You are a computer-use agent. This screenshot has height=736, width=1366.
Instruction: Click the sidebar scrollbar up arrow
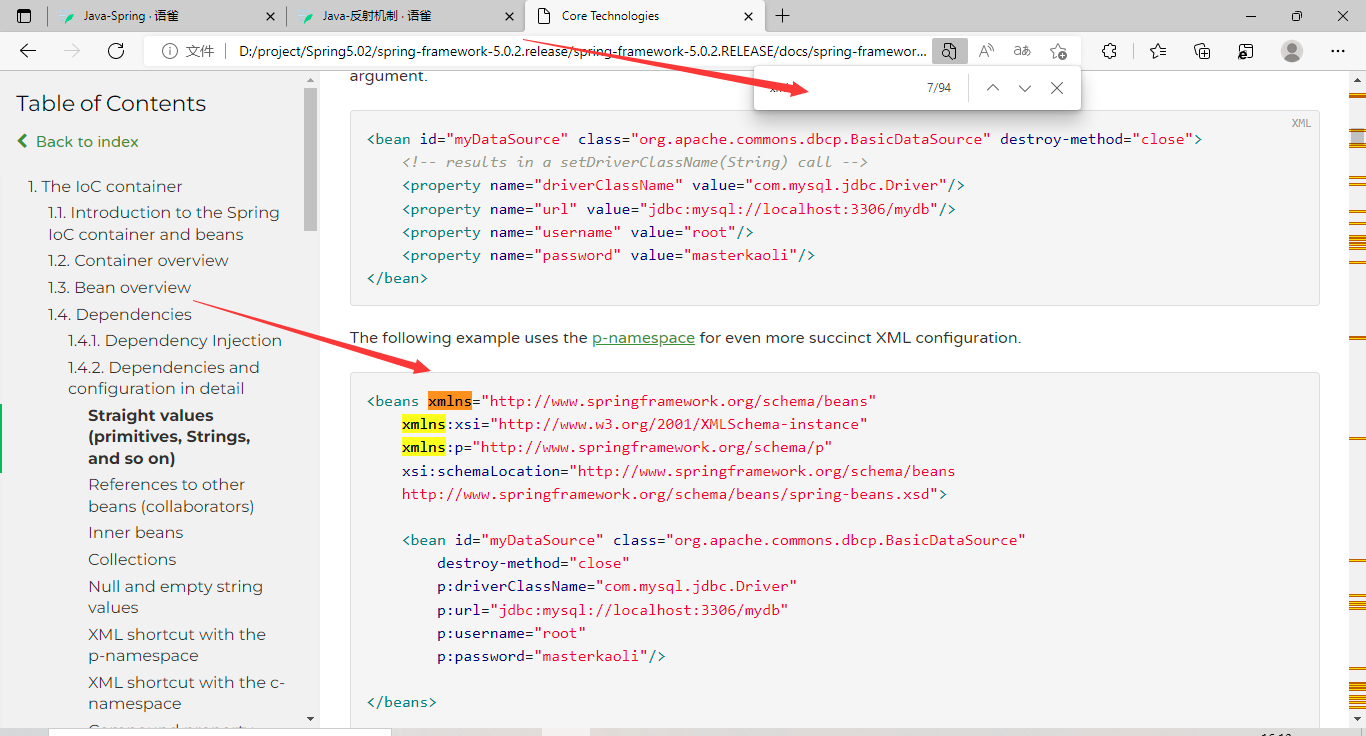(310, 80)
